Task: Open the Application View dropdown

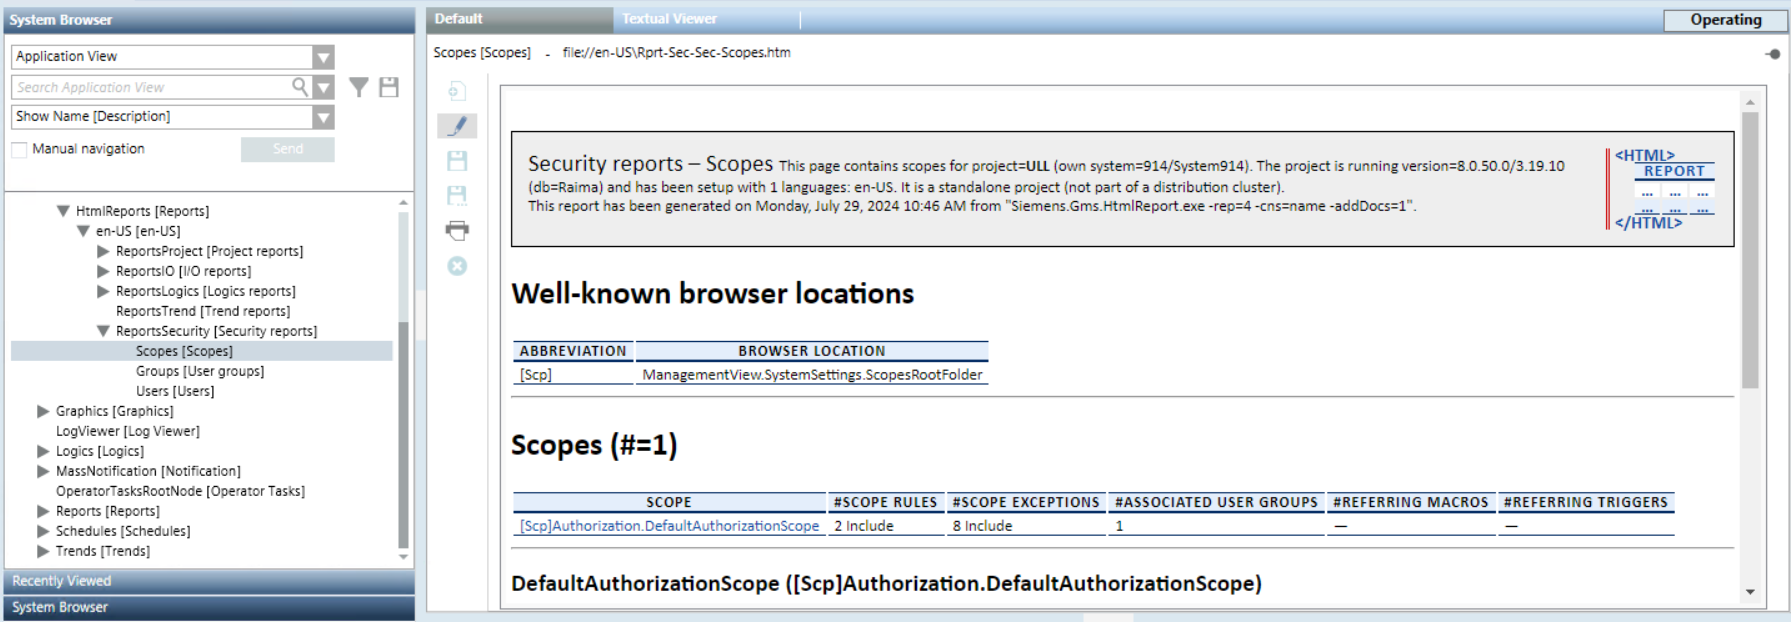Action: click(323, 58)
